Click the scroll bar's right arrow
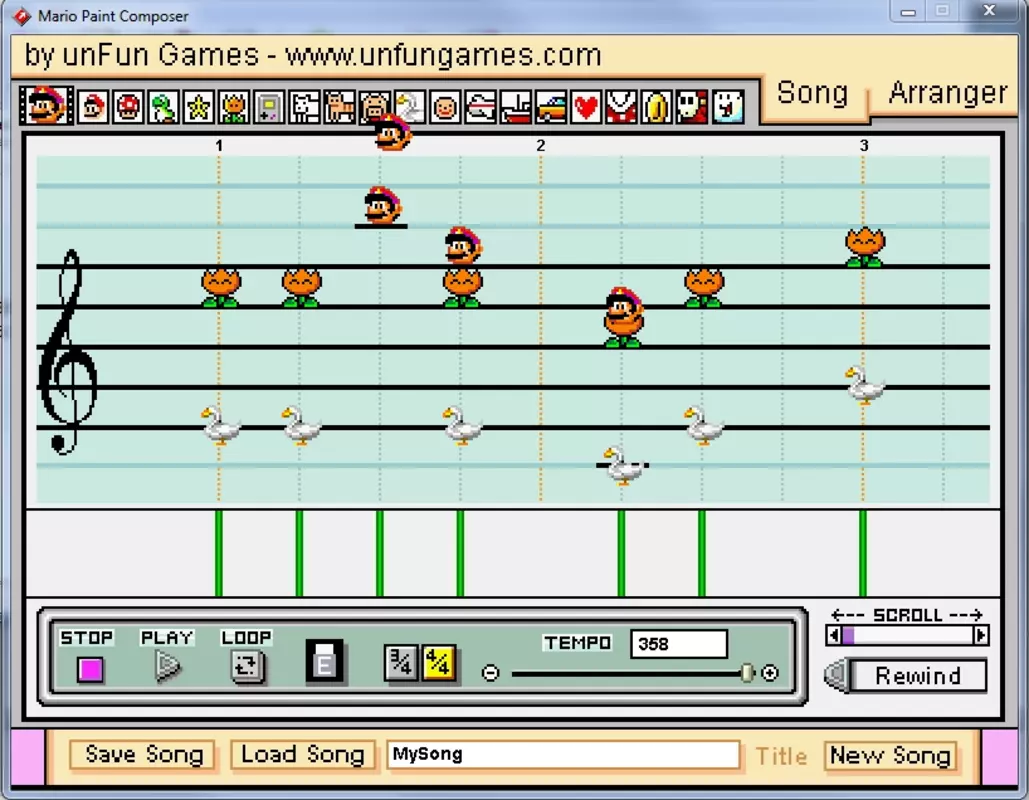 tap(981, 635)
